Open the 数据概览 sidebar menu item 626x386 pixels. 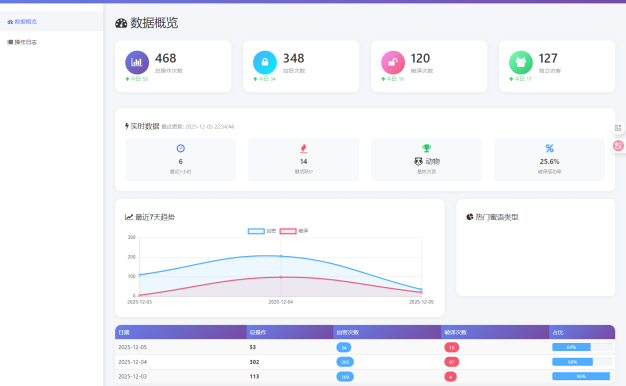click(51, 22)
